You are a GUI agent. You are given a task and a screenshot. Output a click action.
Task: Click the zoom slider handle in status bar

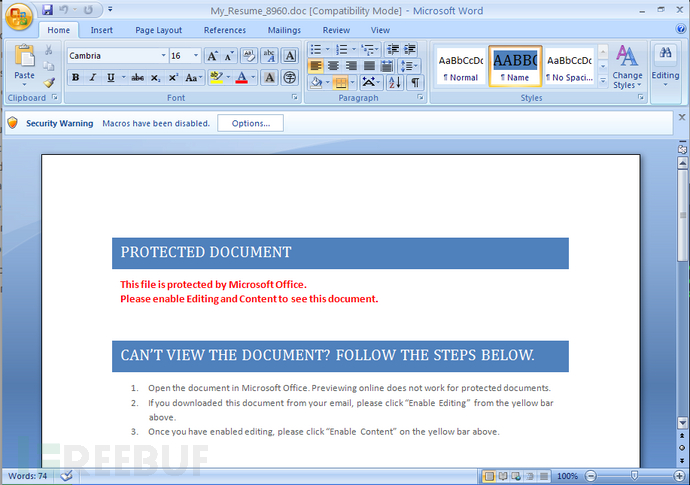coord(634,476)
